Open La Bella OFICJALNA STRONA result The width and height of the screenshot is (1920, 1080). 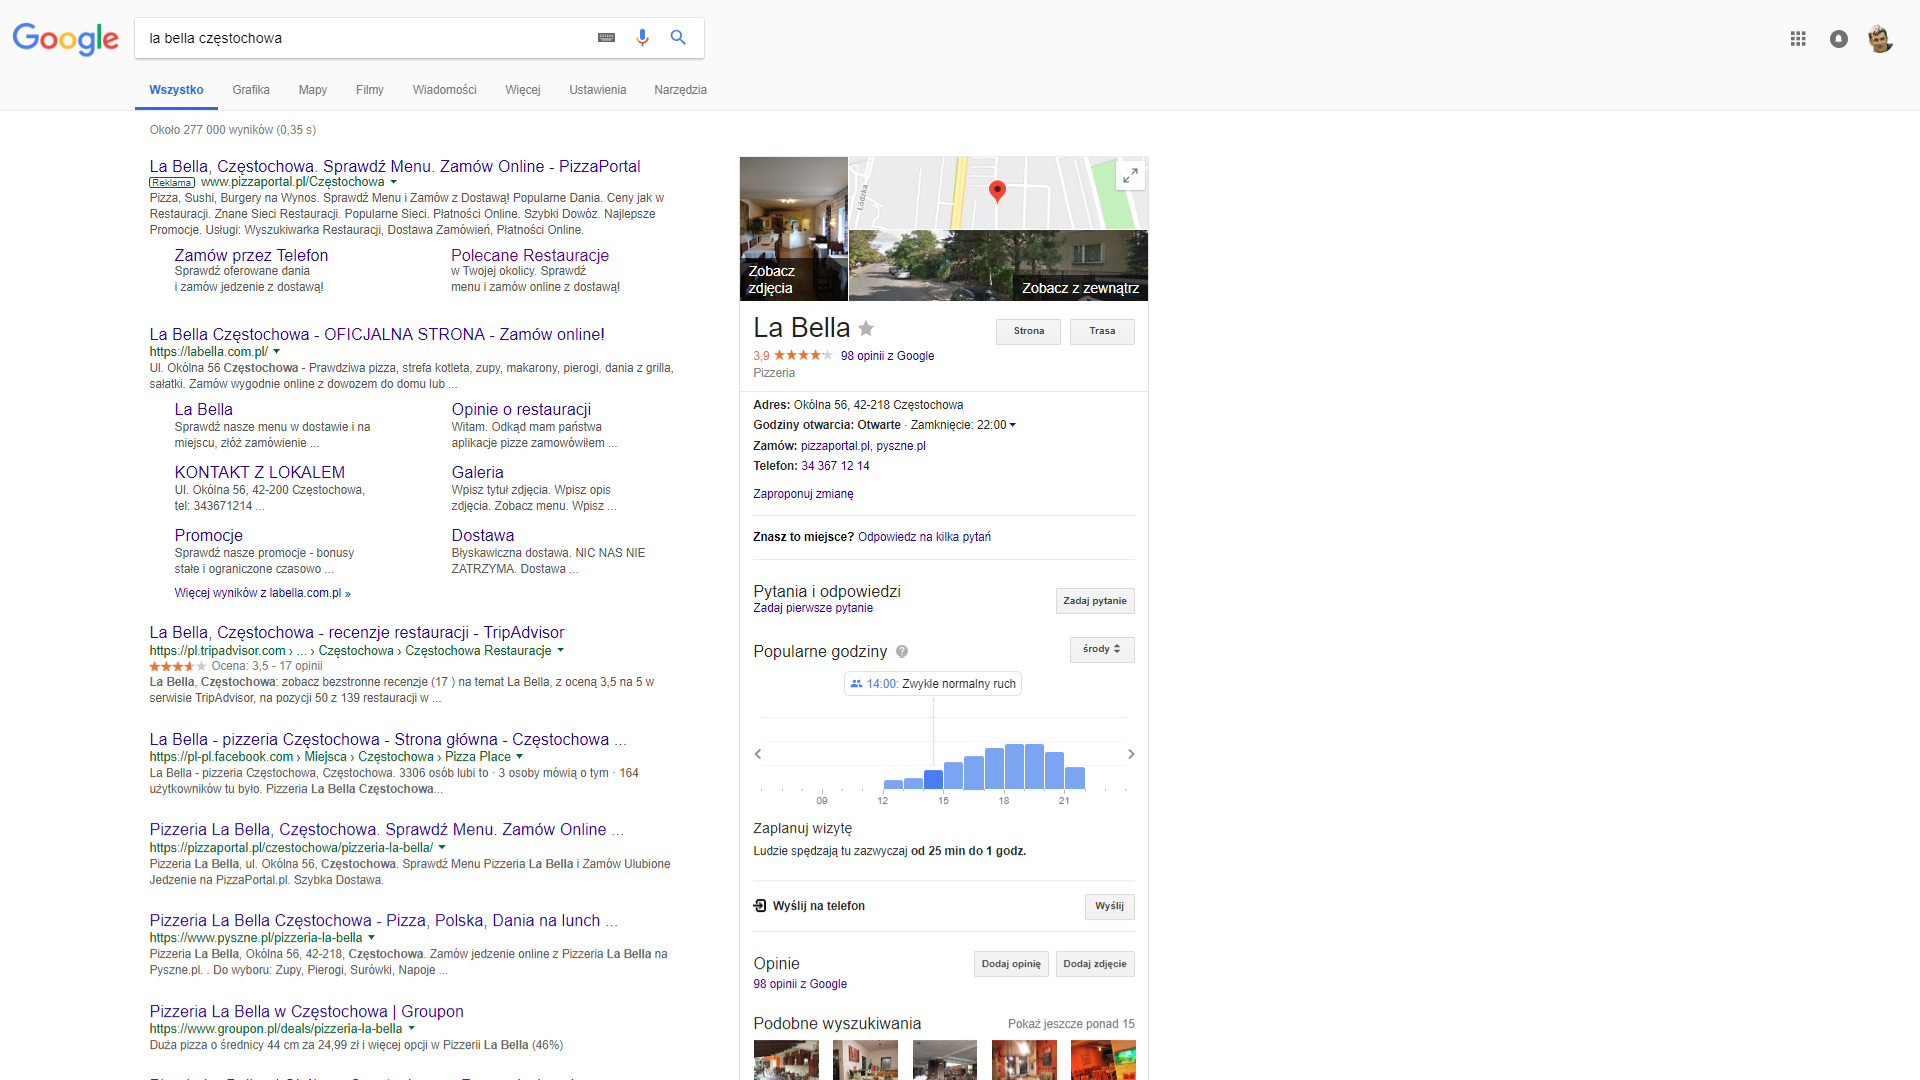click(x=377, y=335)
